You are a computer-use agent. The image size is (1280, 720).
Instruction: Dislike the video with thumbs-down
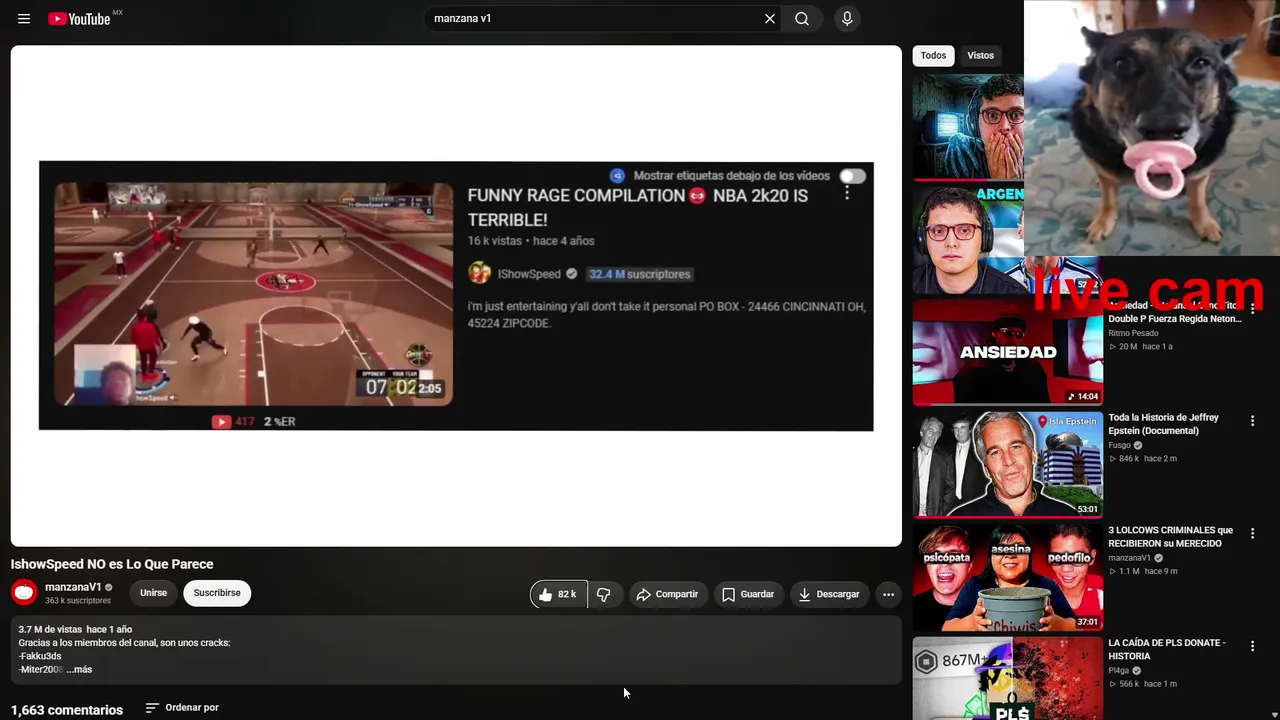(x=604, y=594)
